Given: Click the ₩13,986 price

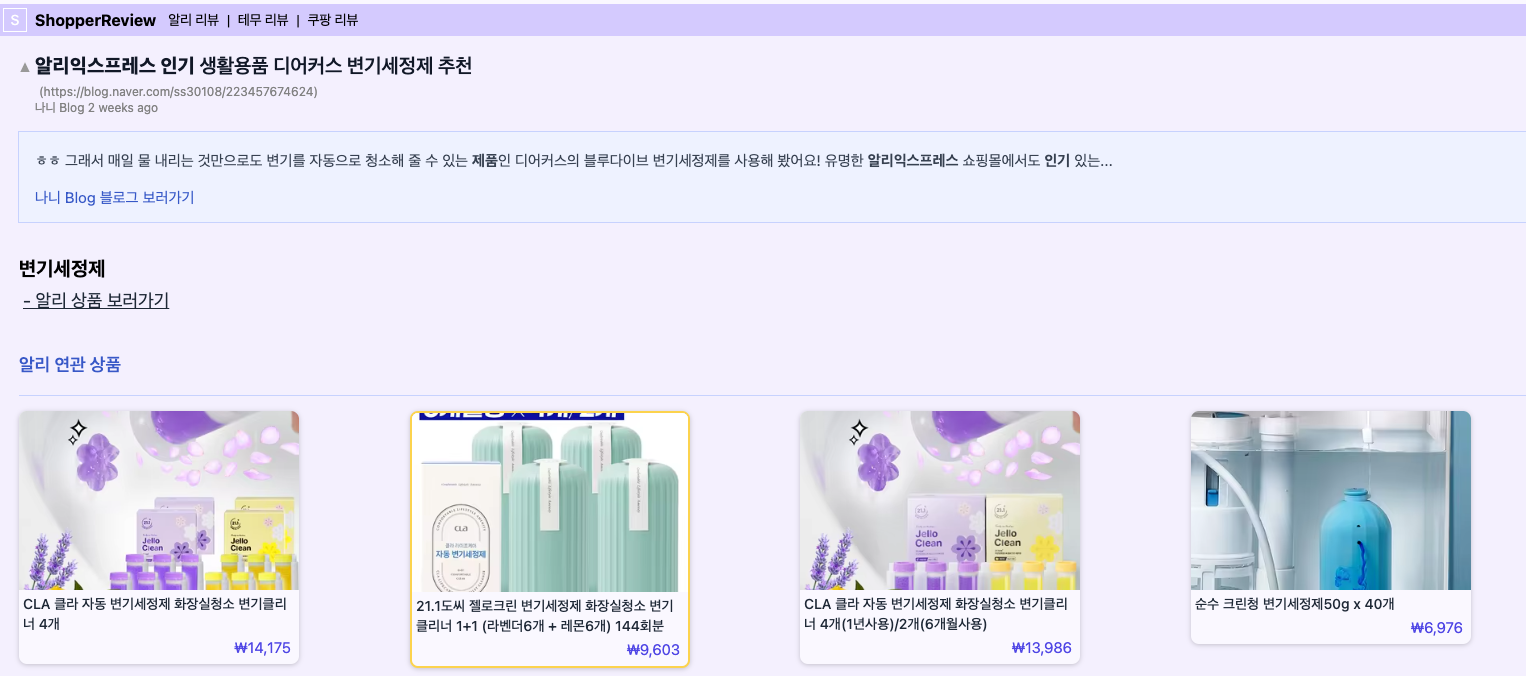Looking at the screenshot, I should coord(1042,648).
